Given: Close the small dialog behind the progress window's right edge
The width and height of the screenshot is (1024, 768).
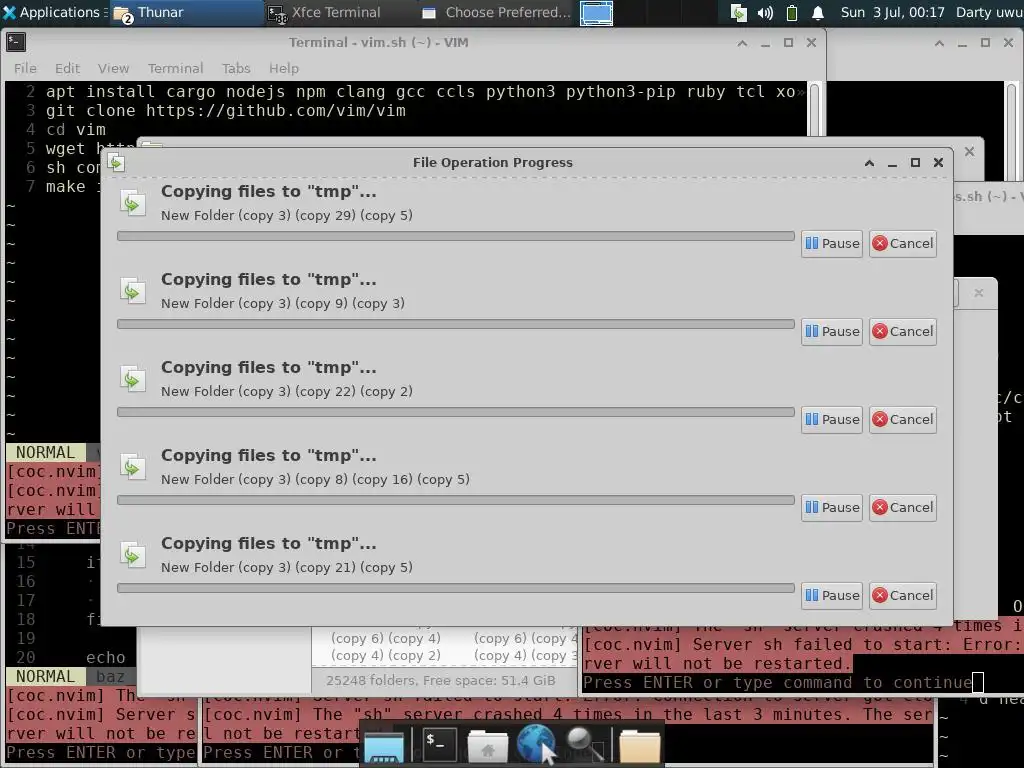Looking at the screenshot, I should coord(978,293).
